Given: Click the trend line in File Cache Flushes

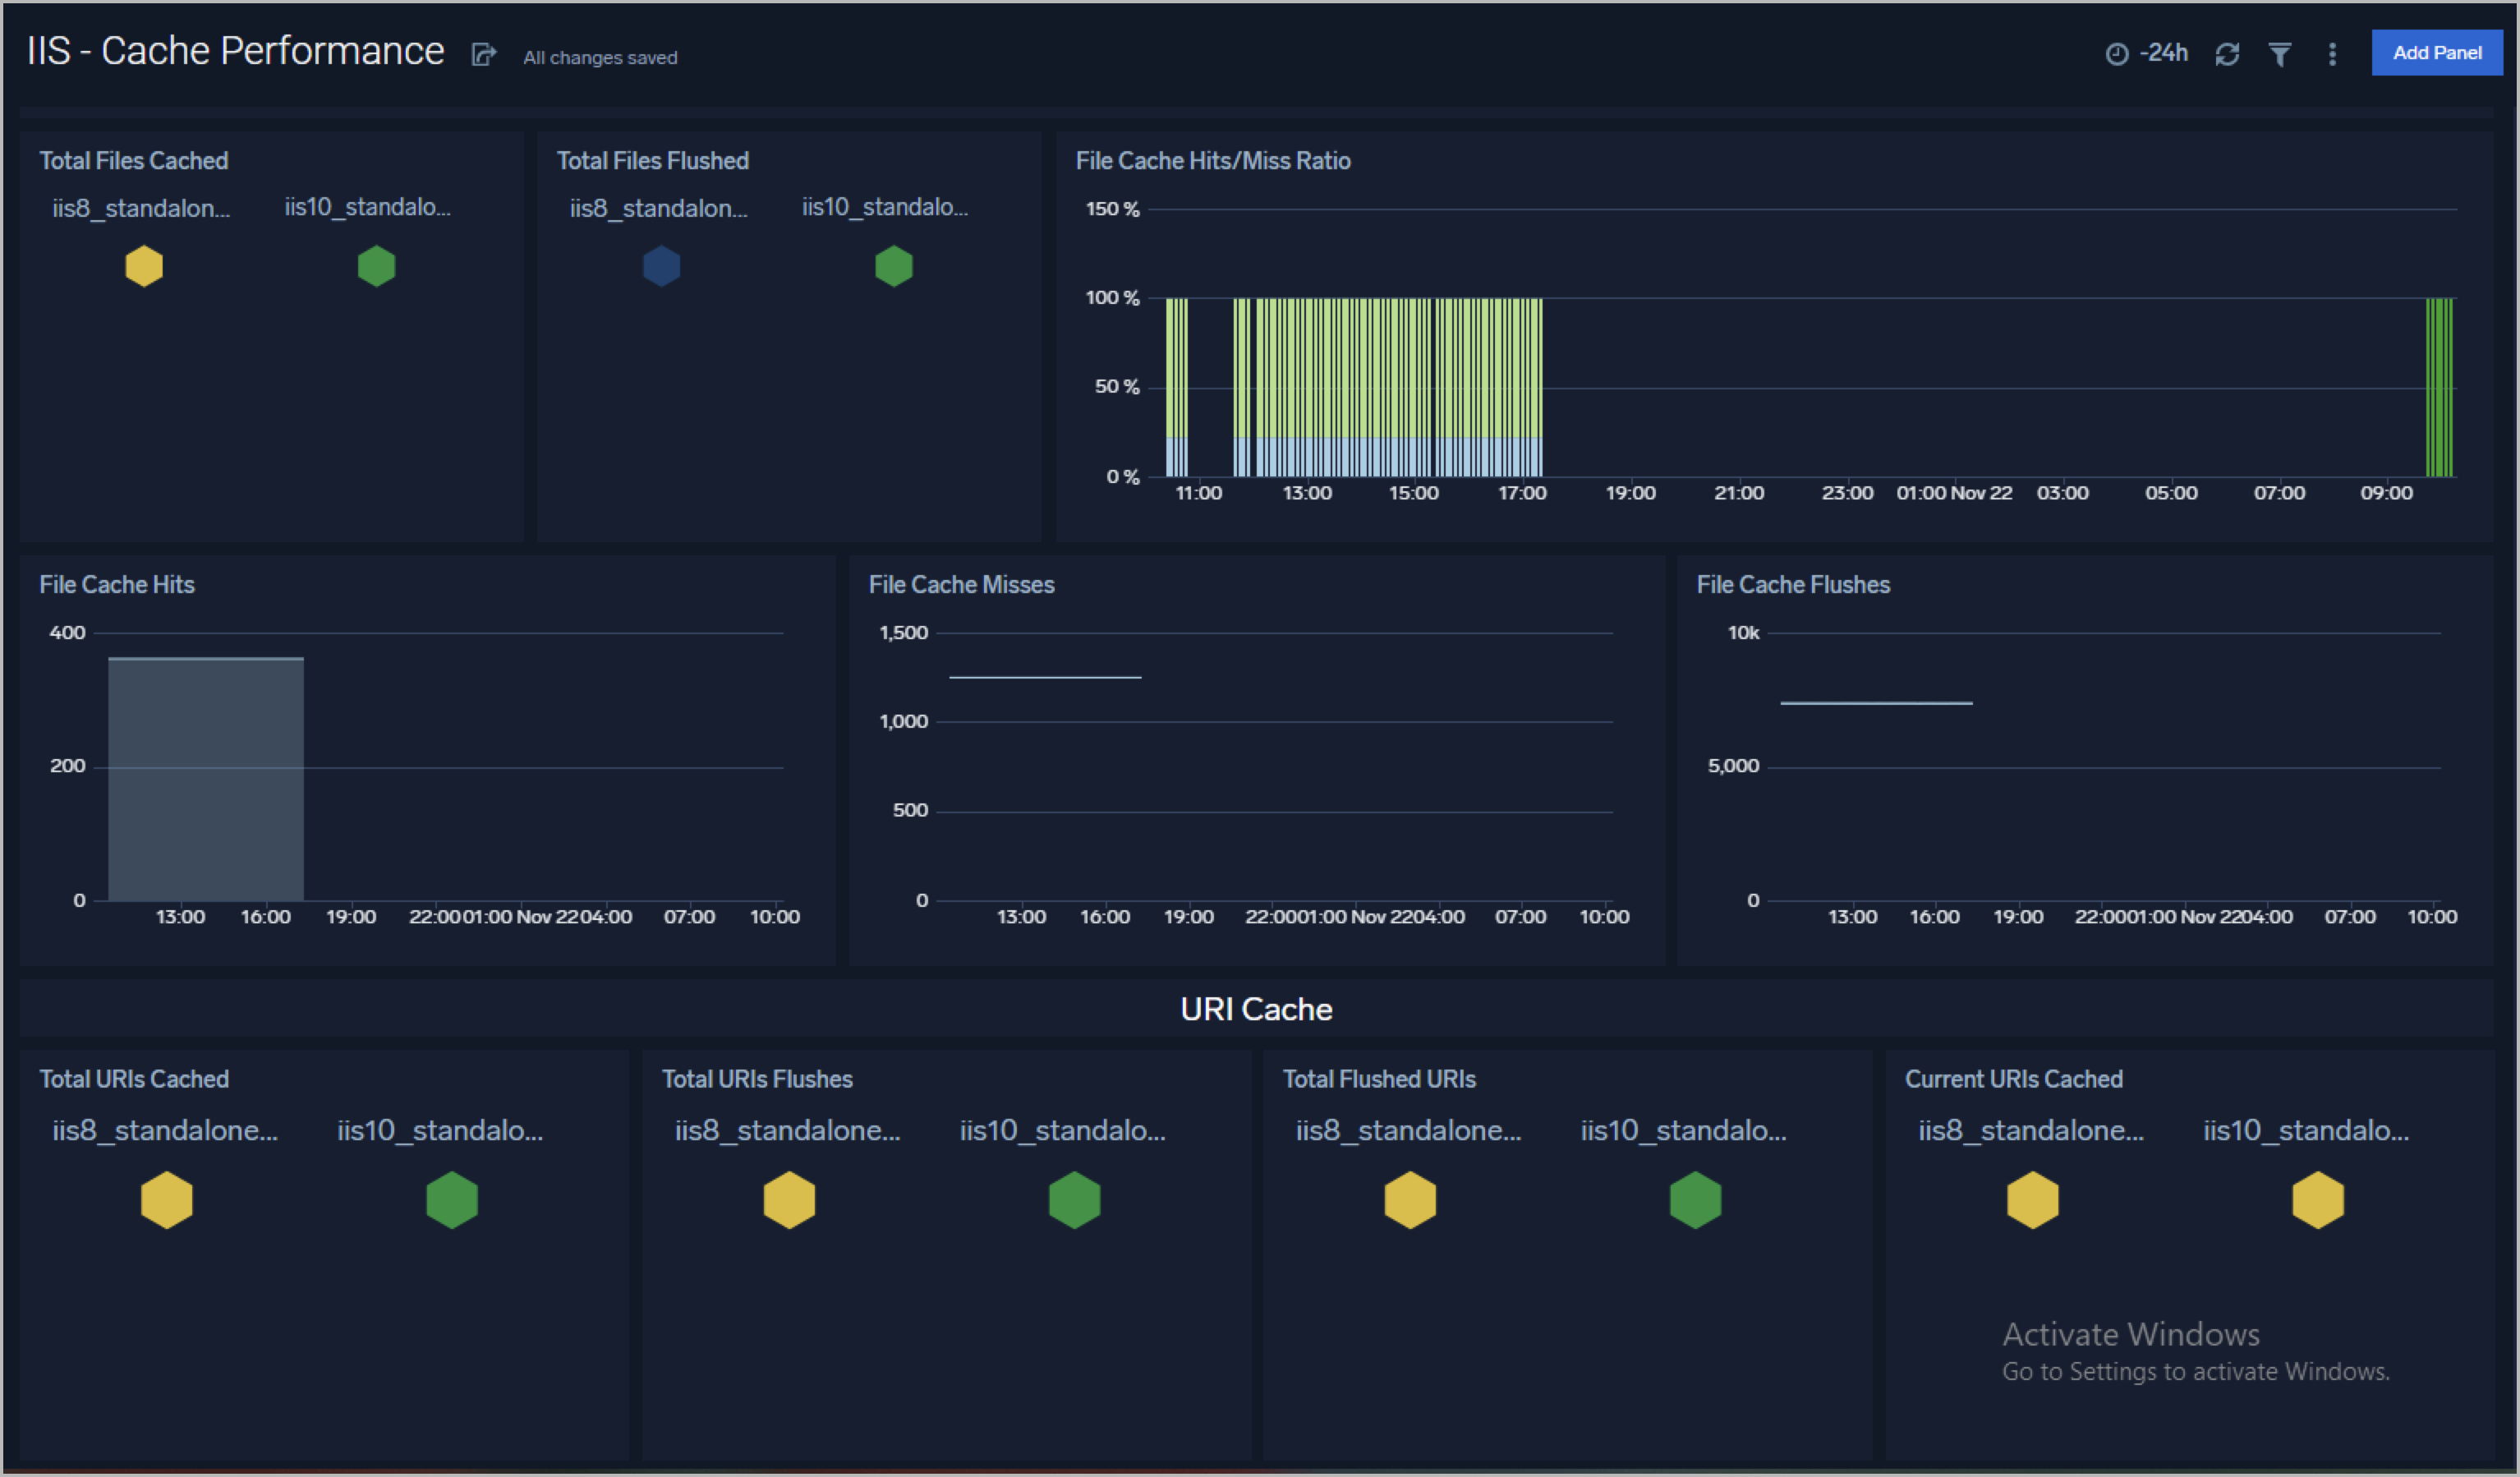Looking at the screenshot, I should pos(1877,704).
